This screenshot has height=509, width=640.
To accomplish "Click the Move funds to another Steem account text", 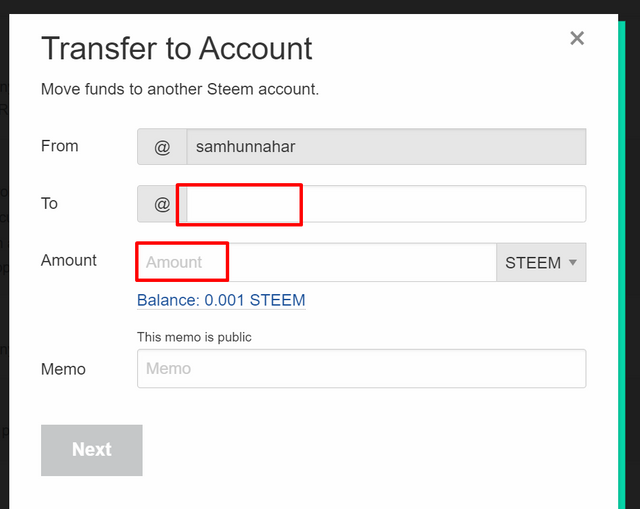I will [x=180, y=89].
